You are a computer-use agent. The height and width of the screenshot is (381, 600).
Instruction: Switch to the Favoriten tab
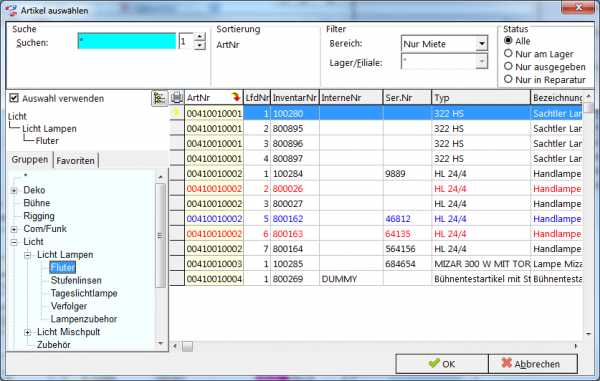click(75, 161)
